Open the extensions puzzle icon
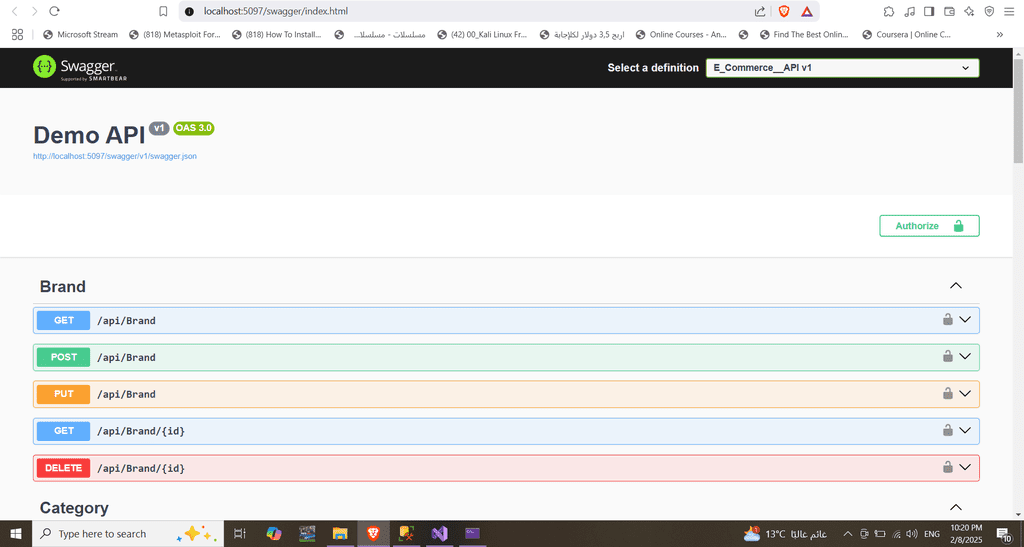Screen dimensions: 1024x547 click(x=889, y=11)
